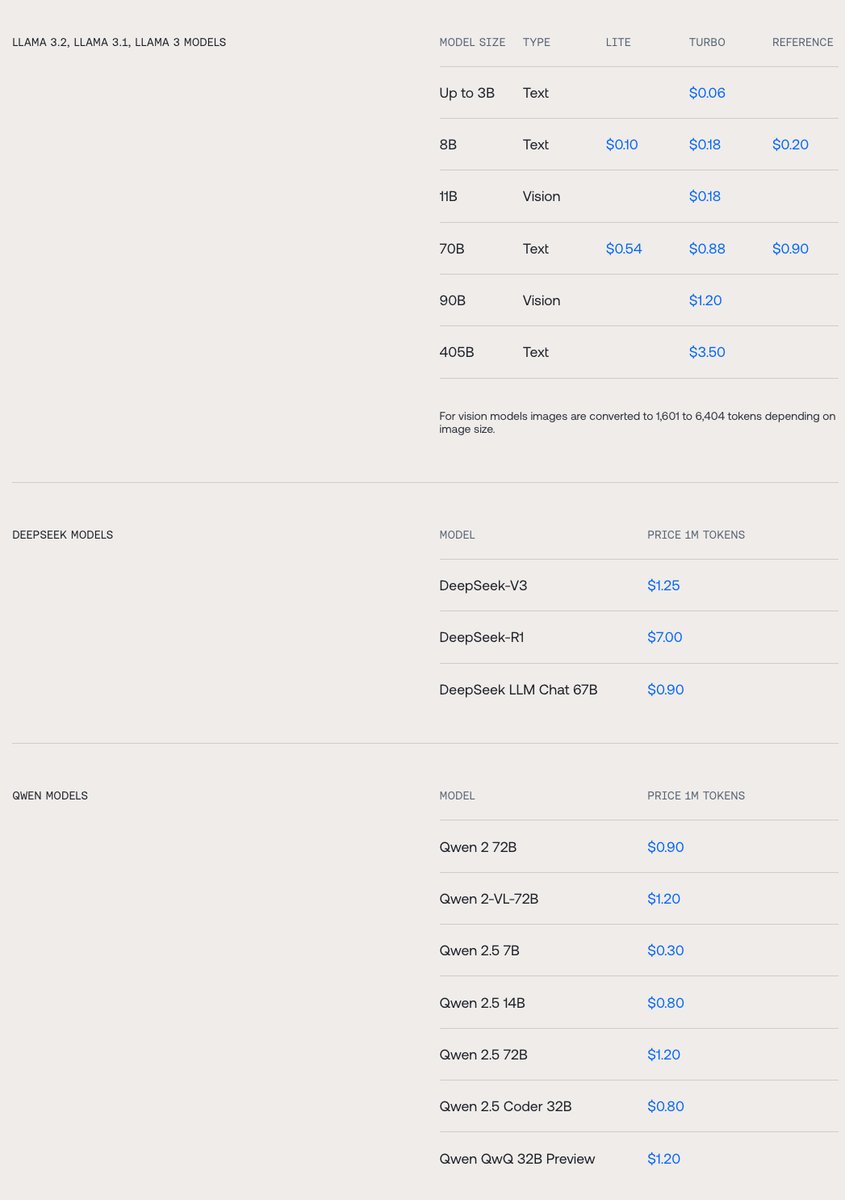Image resolution: width=845 pixels, height=1200 pixels.
Task: Select the Qwen 2 72B model name
Action: [x=478, y=847]
